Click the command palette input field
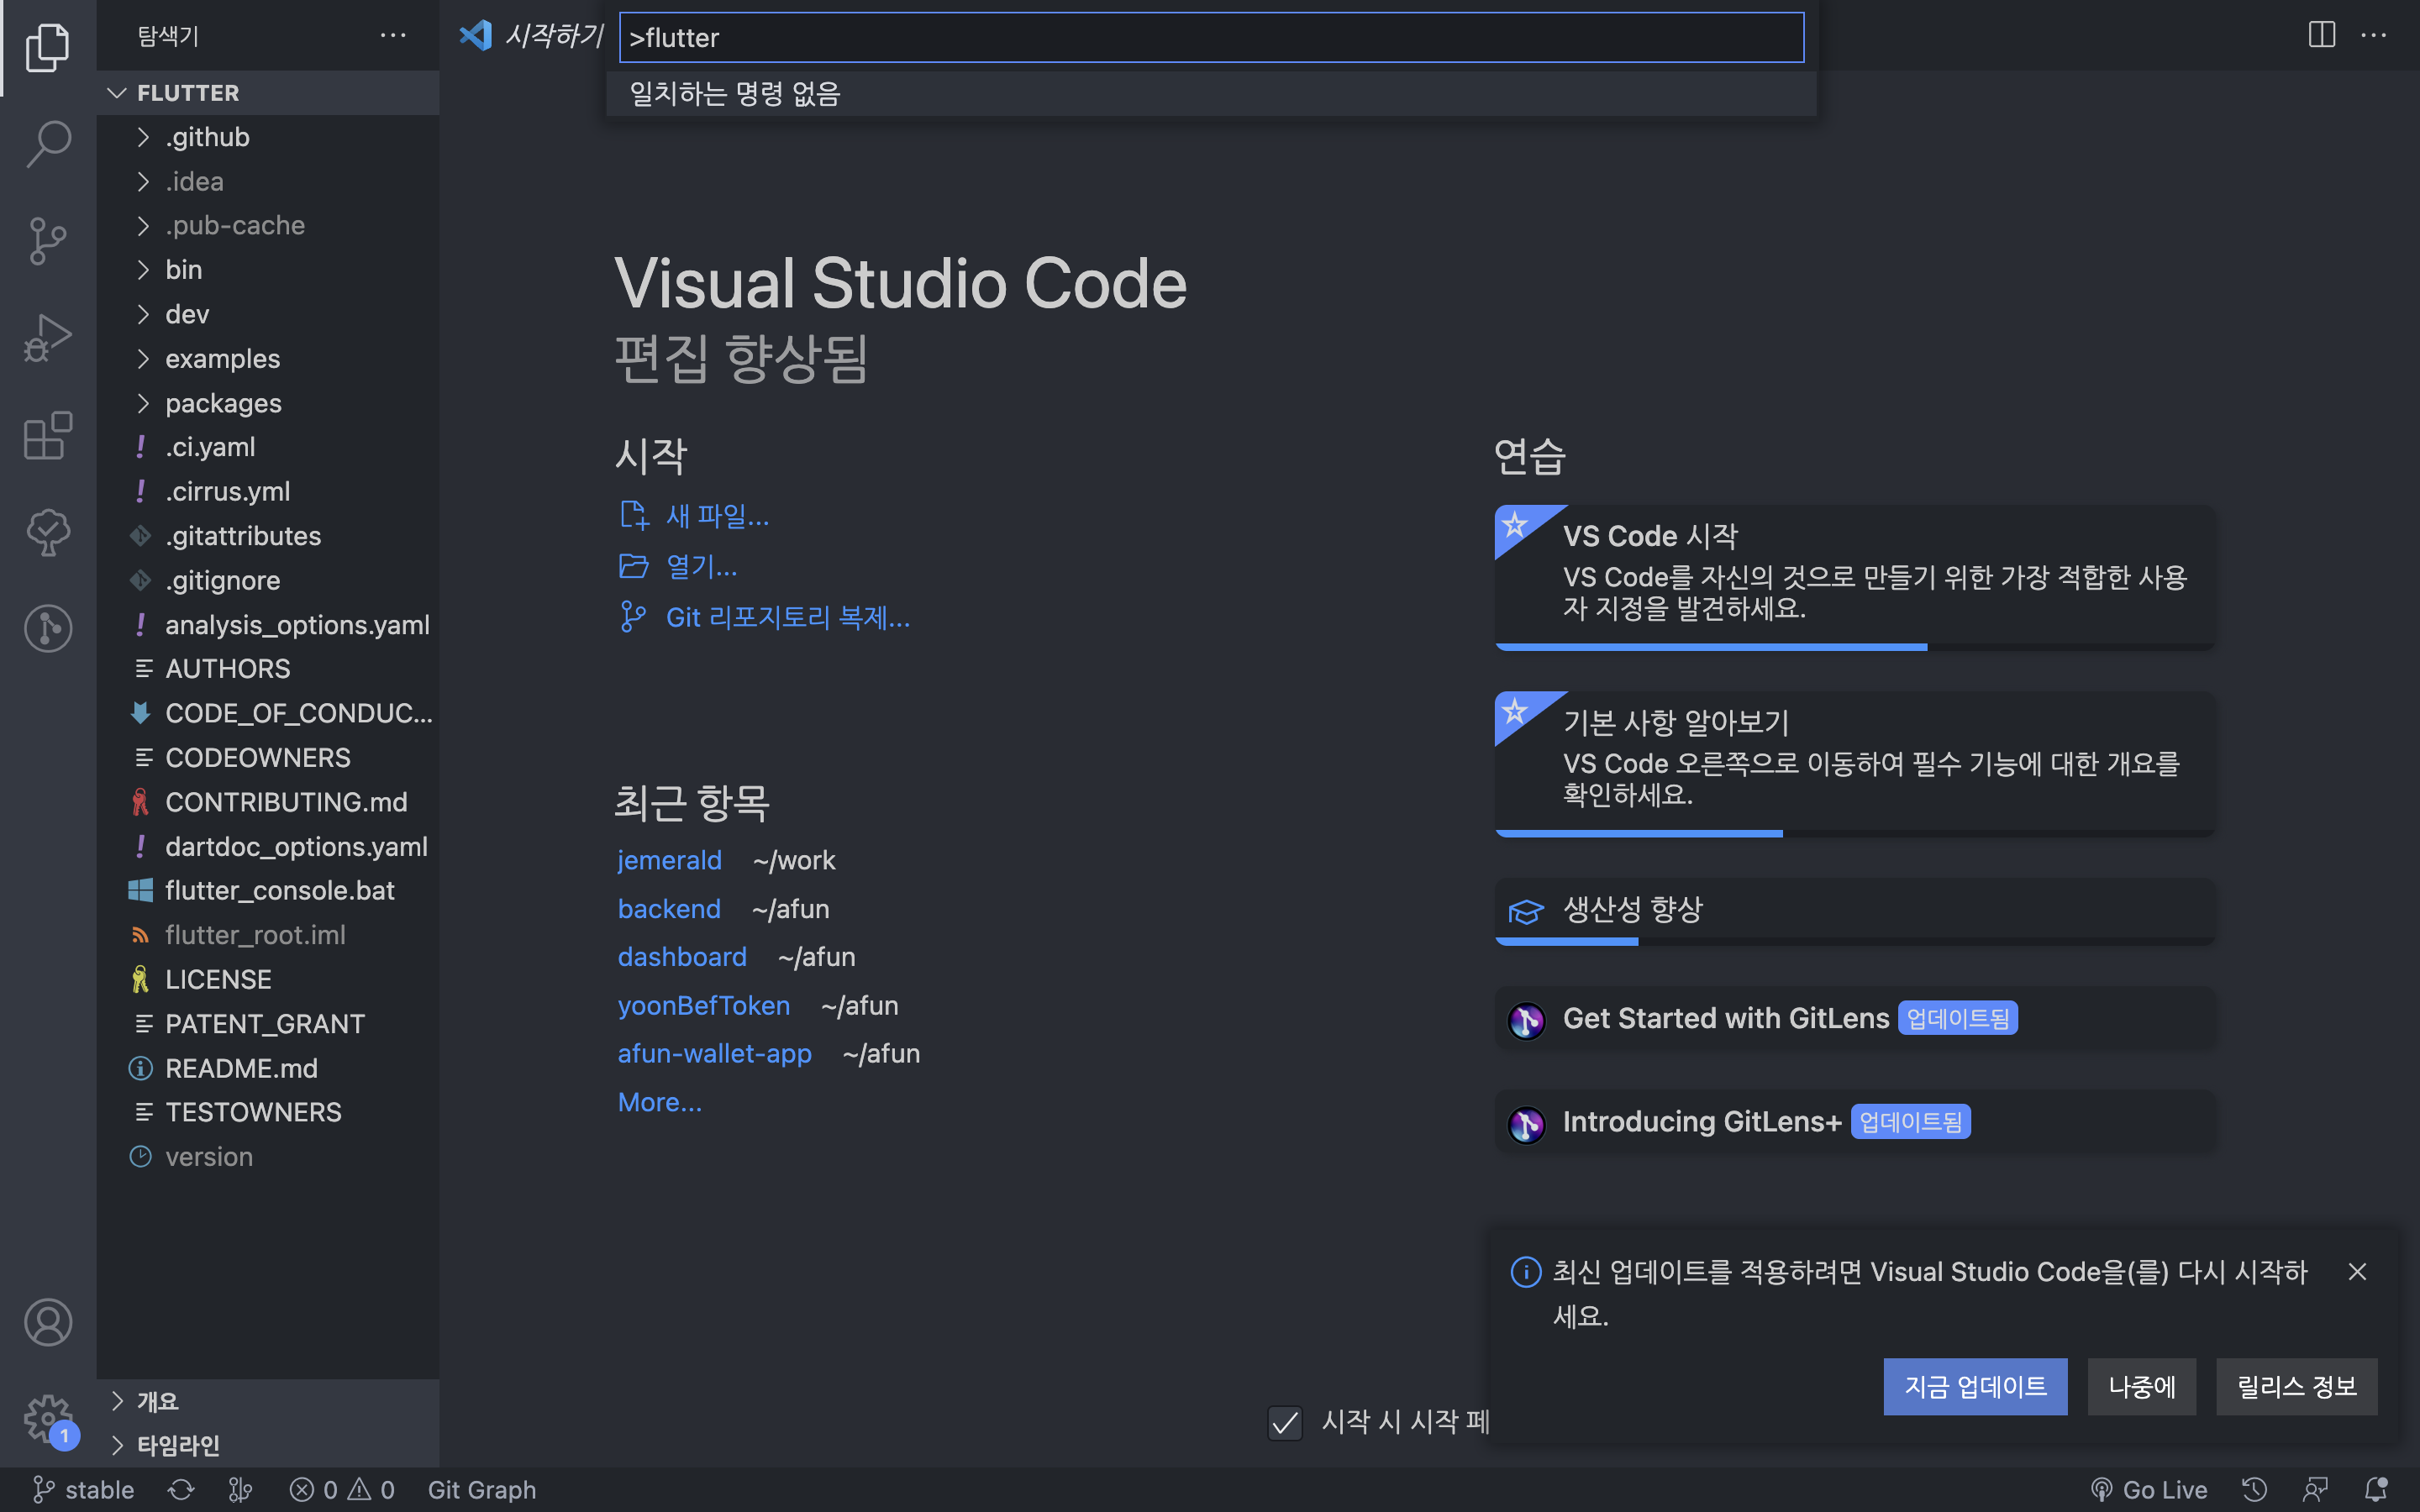Viewport: 2420px width, 1512px height. coord(1210,38)
